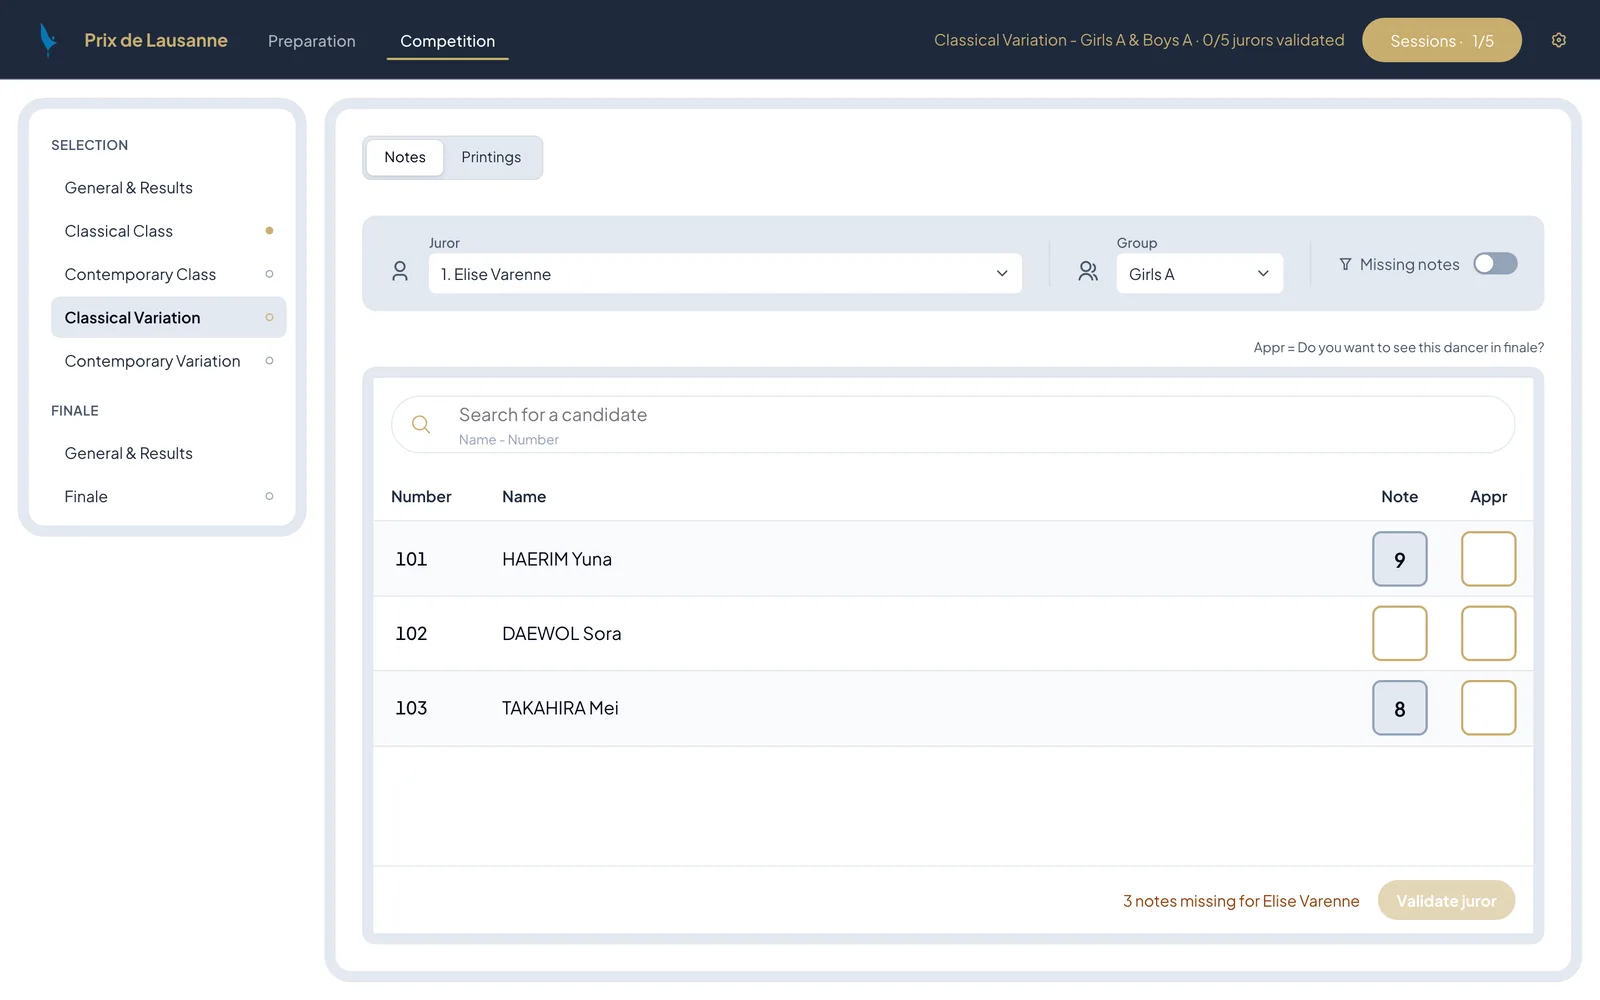Click the empty Note field for DAEWOL Sora
The height and width of the screenshot is (1000, 1600).
(1399, 633)
